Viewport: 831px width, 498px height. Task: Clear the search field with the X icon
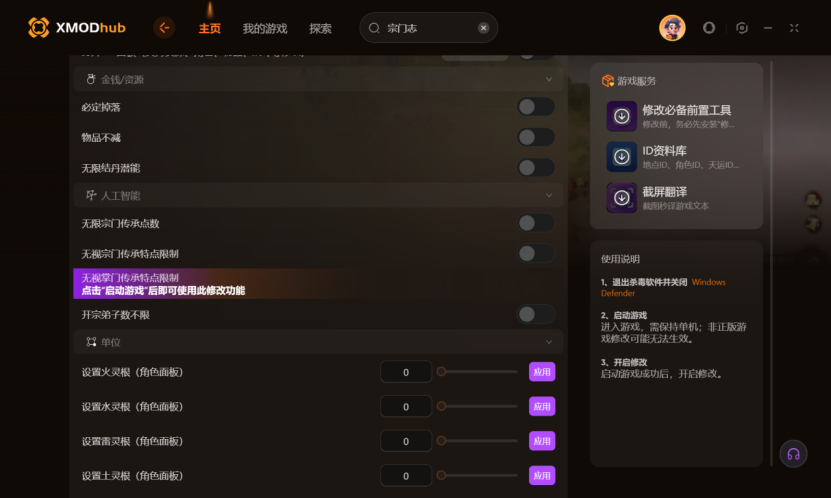[483, 28]
